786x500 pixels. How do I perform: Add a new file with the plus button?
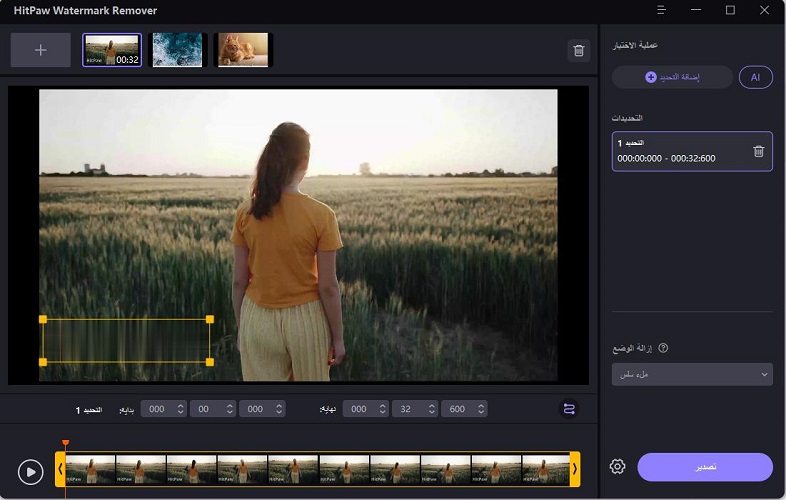(41, 50)
